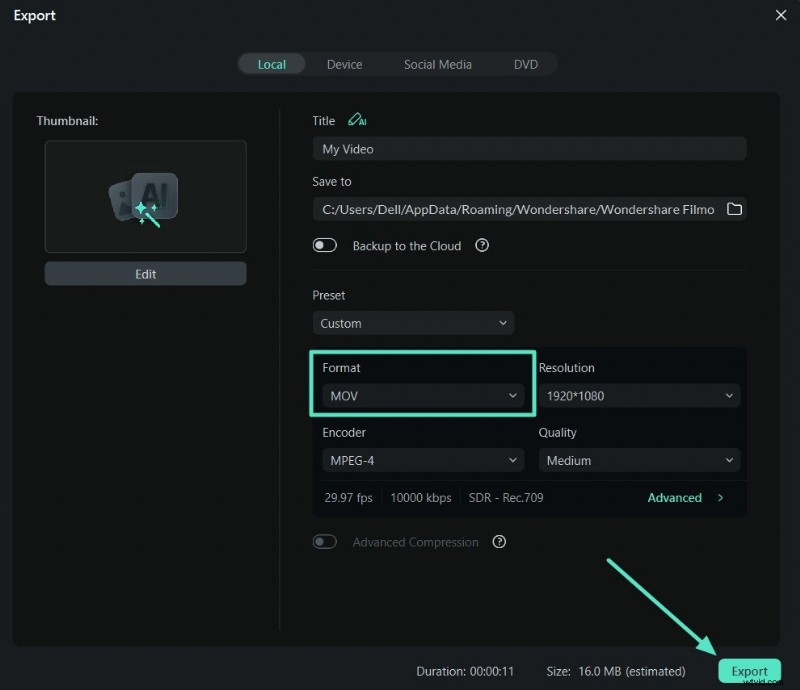Enable Backup to the Cloud toggle

(x=325, y=245)
